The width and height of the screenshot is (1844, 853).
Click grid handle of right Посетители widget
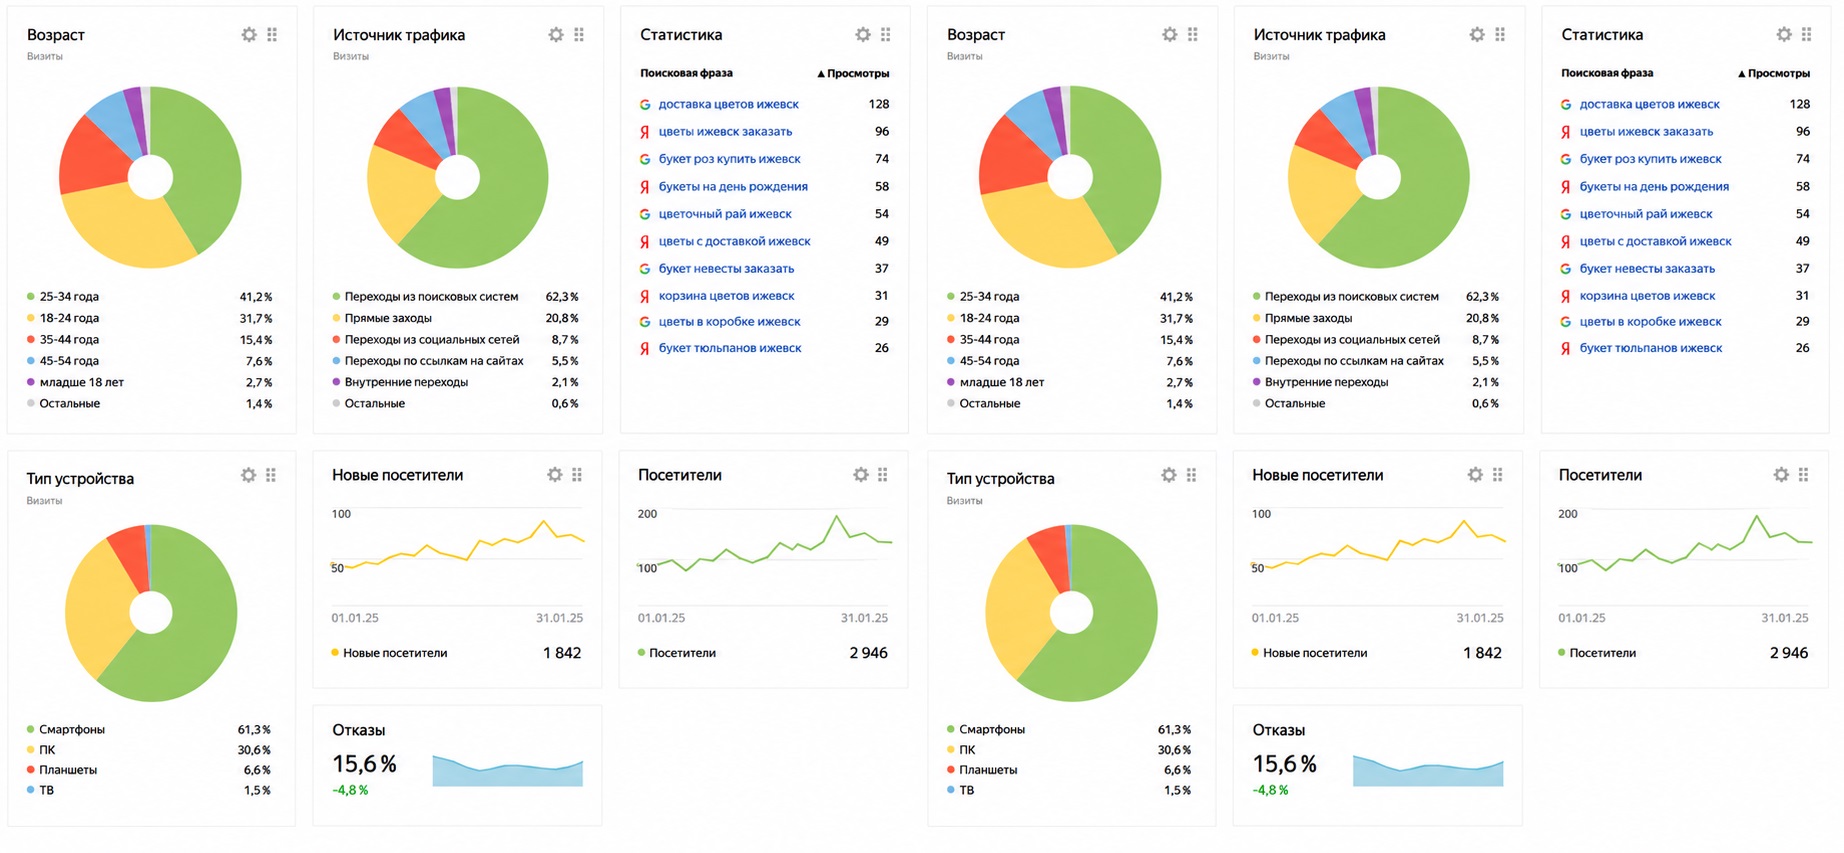pyautogui.click(x=1804, y=475)
